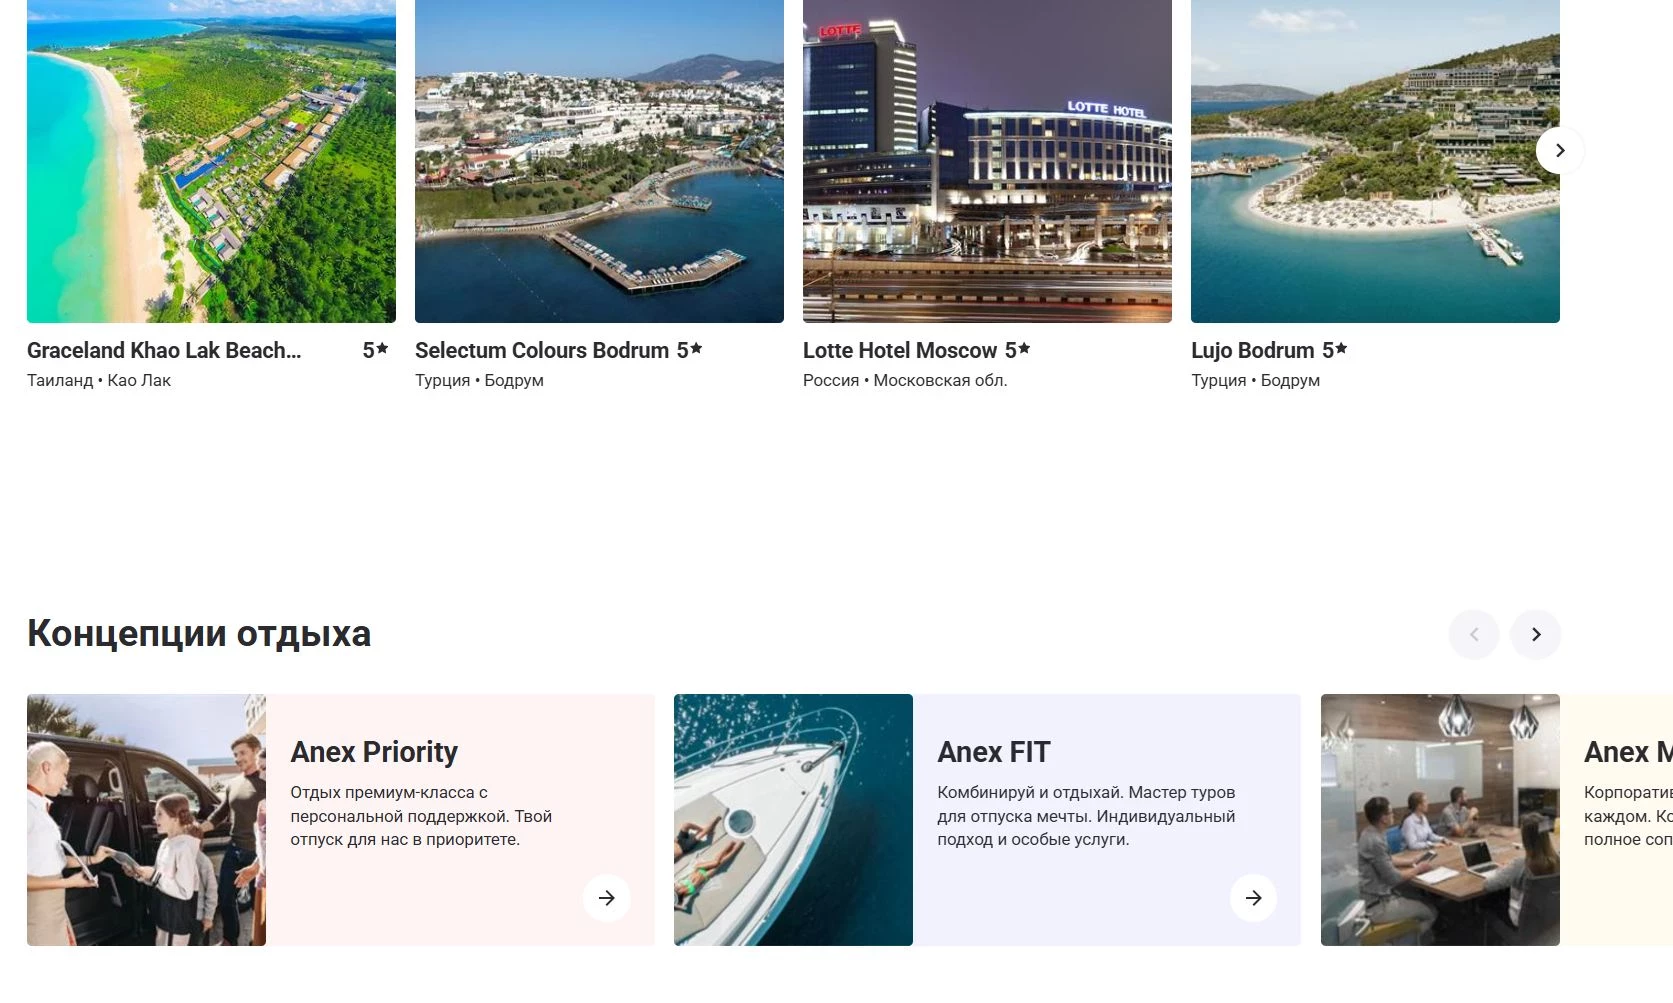This screenshot has width=1673, height=1003.
Task: Open Anex Priority car transfer image
Action: pos(146,819)
